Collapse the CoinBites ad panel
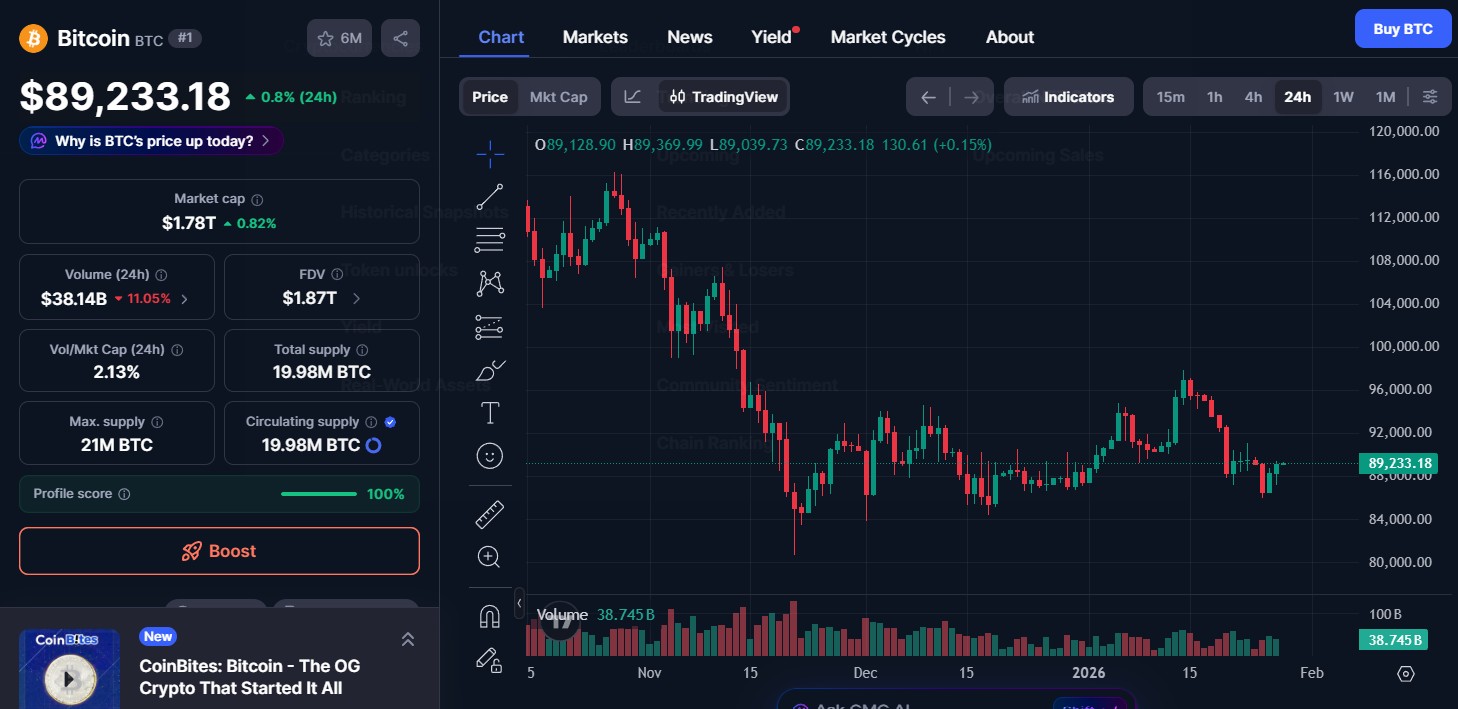The width and height of the screenshot is (1458, 709). 408,638
